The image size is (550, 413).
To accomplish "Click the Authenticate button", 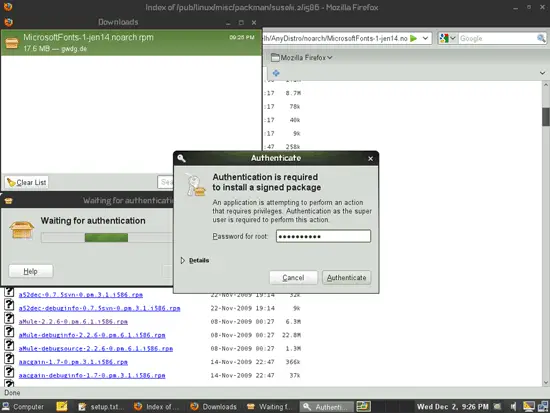I will pyautogui.click(x=347, y=278).
